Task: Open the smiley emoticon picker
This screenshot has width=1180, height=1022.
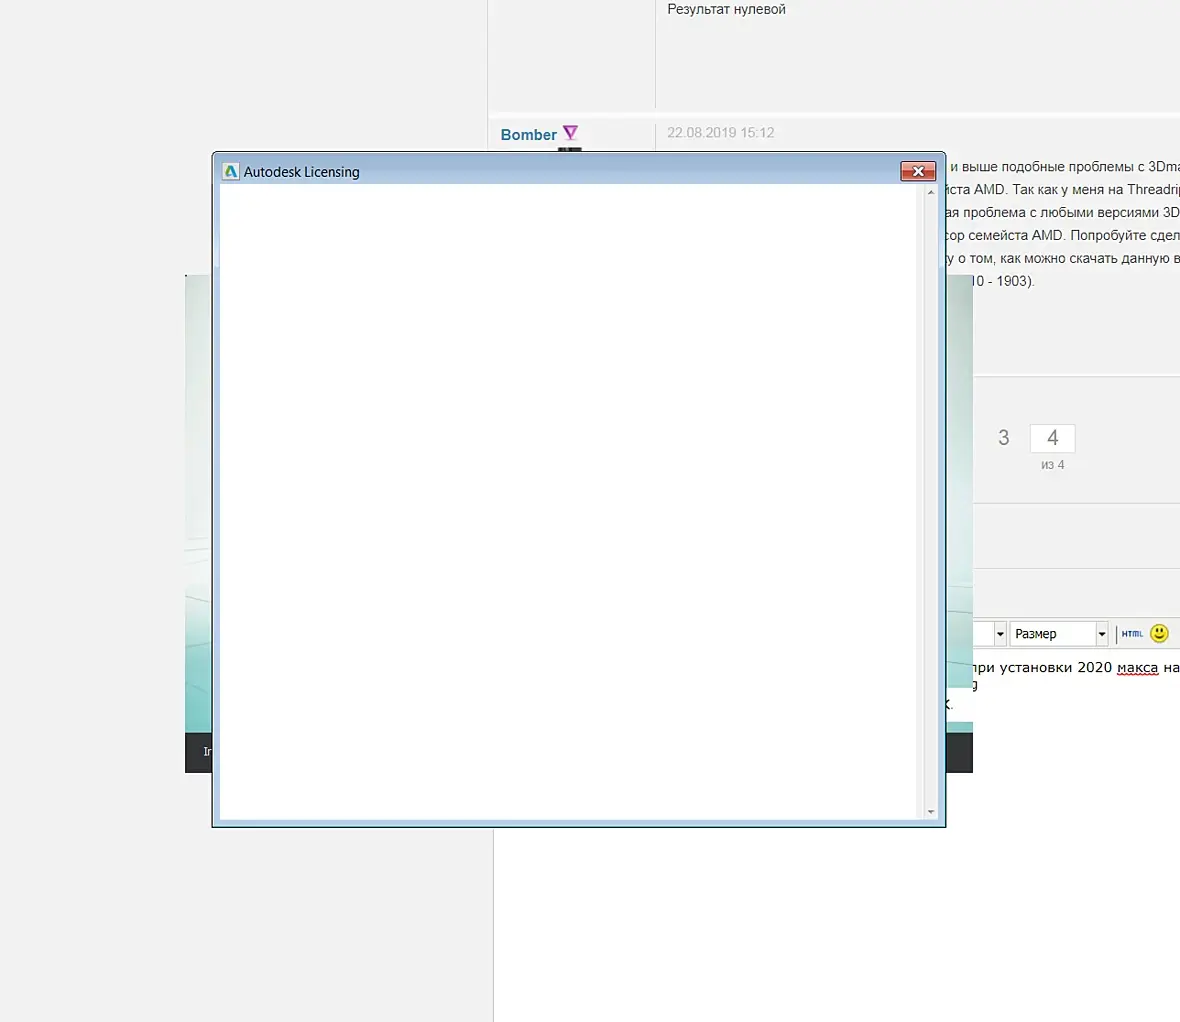Action: pyautogui.click(x=1159, y=634)
